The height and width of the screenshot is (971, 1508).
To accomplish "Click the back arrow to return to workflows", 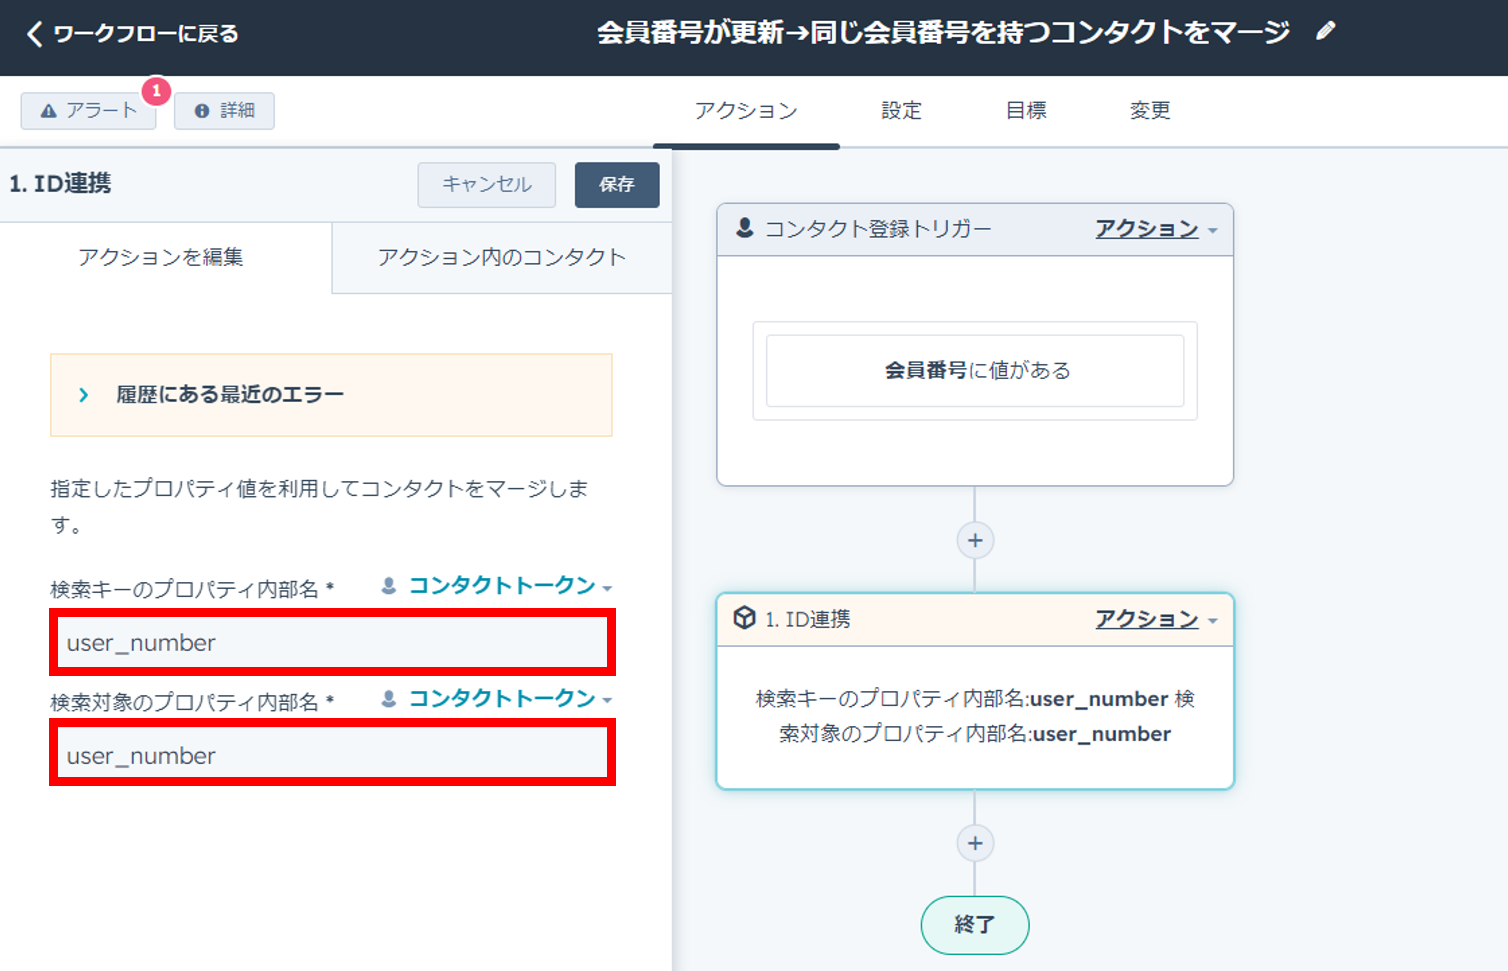I will click(x=35, y=34).
